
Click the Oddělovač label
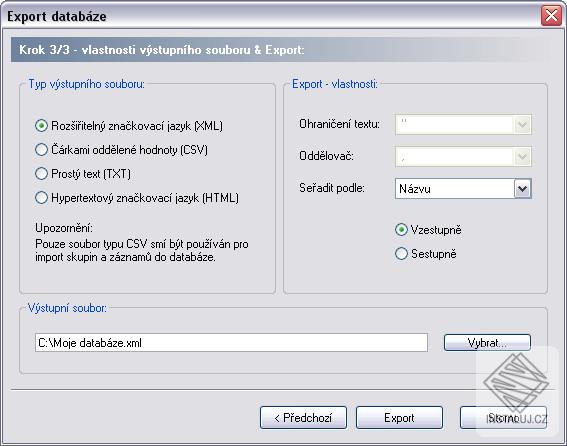pos(326,156)
